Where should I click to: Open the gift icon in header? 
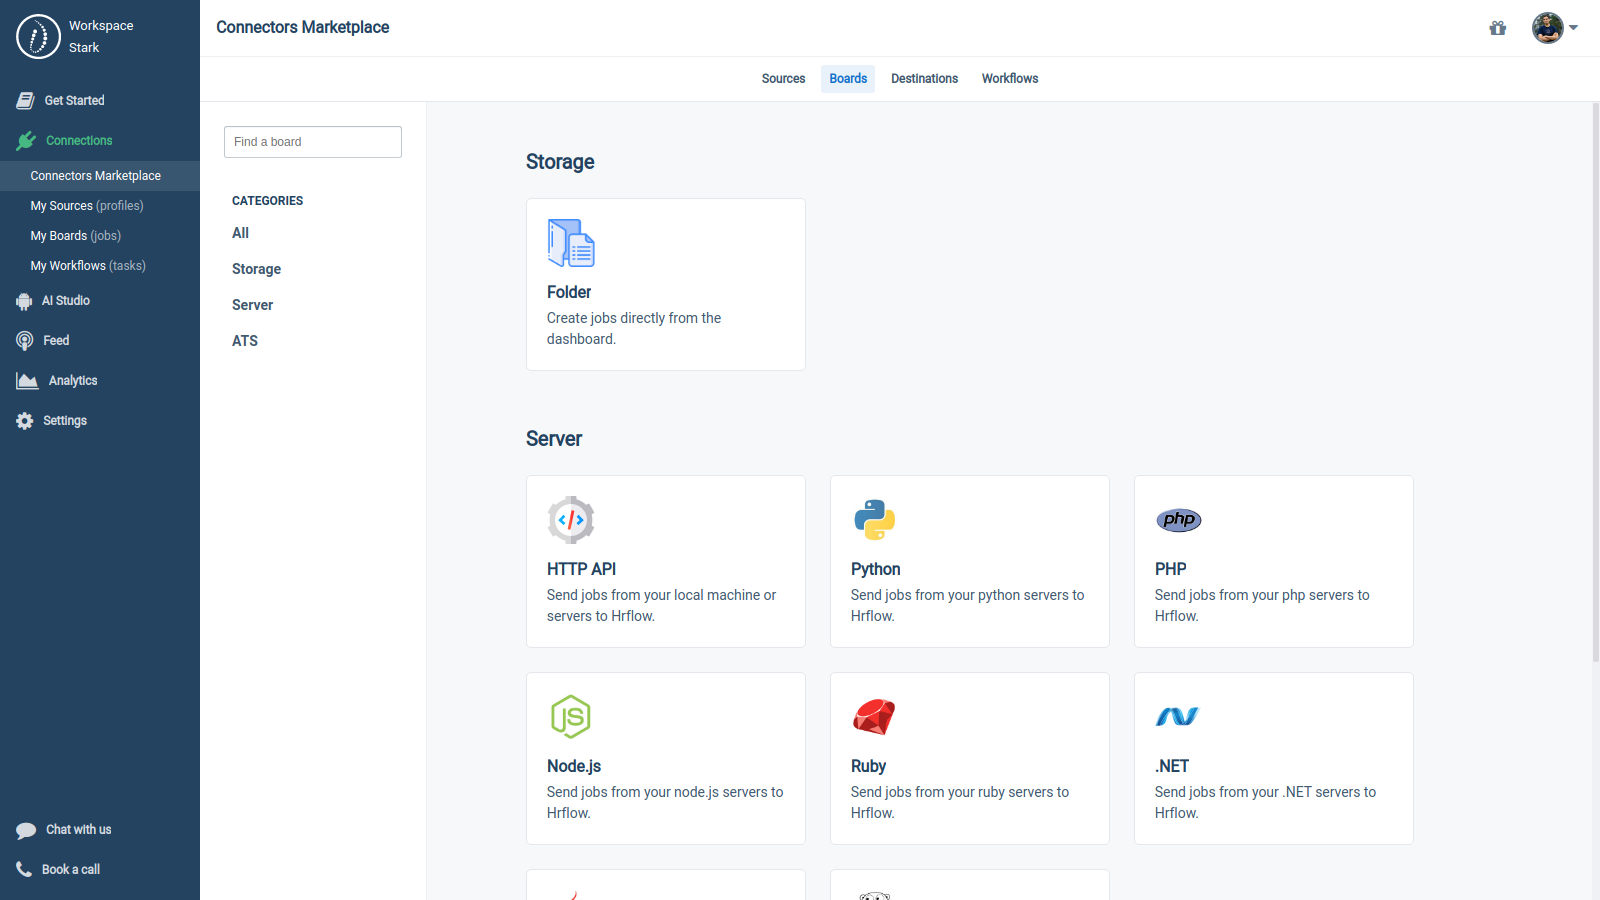[1497, 28]
